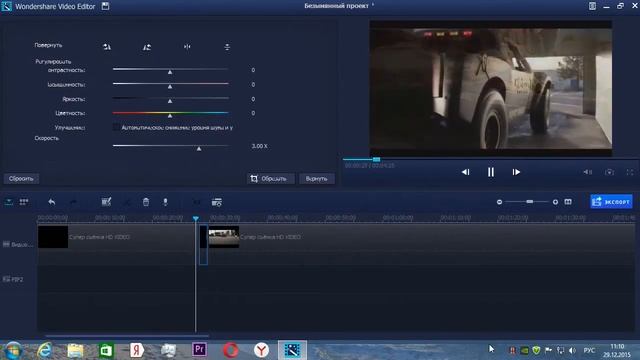
Task: Open the Обрезать crop tool
Action: coord(270,179)
